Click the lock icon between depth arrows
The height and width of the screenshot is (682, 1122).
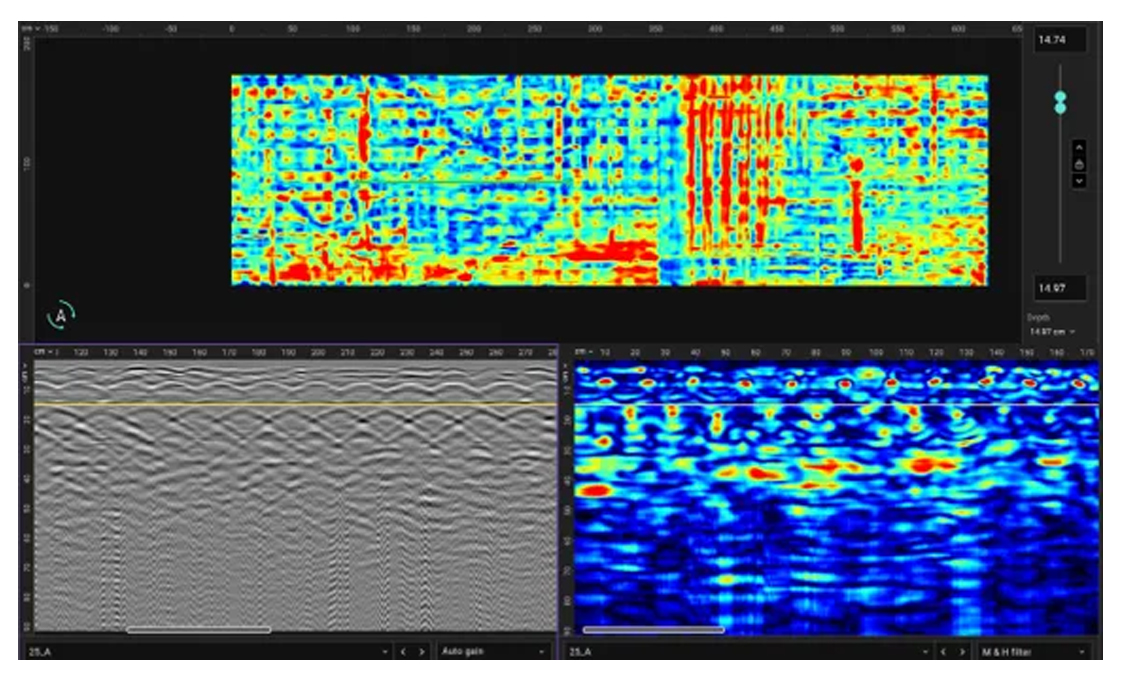(x=1079, y=164)
